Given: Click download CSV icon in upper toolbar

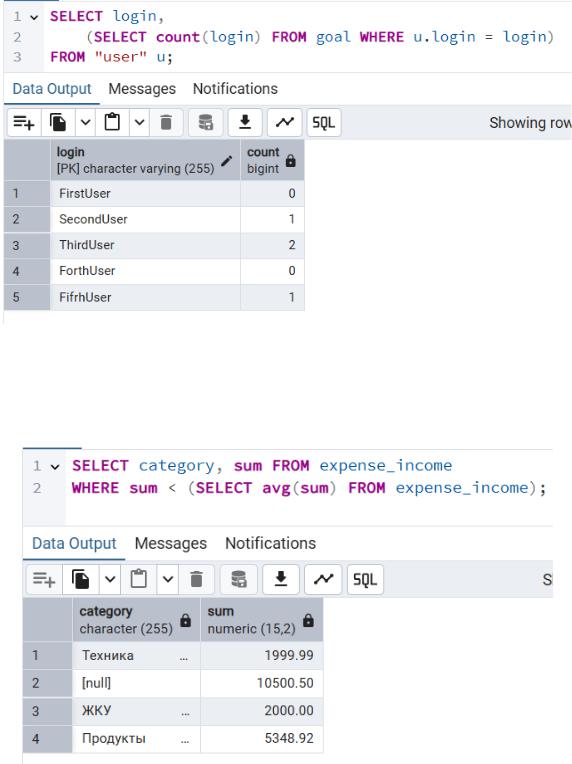Looking at the screenshot, I should 245,122.
